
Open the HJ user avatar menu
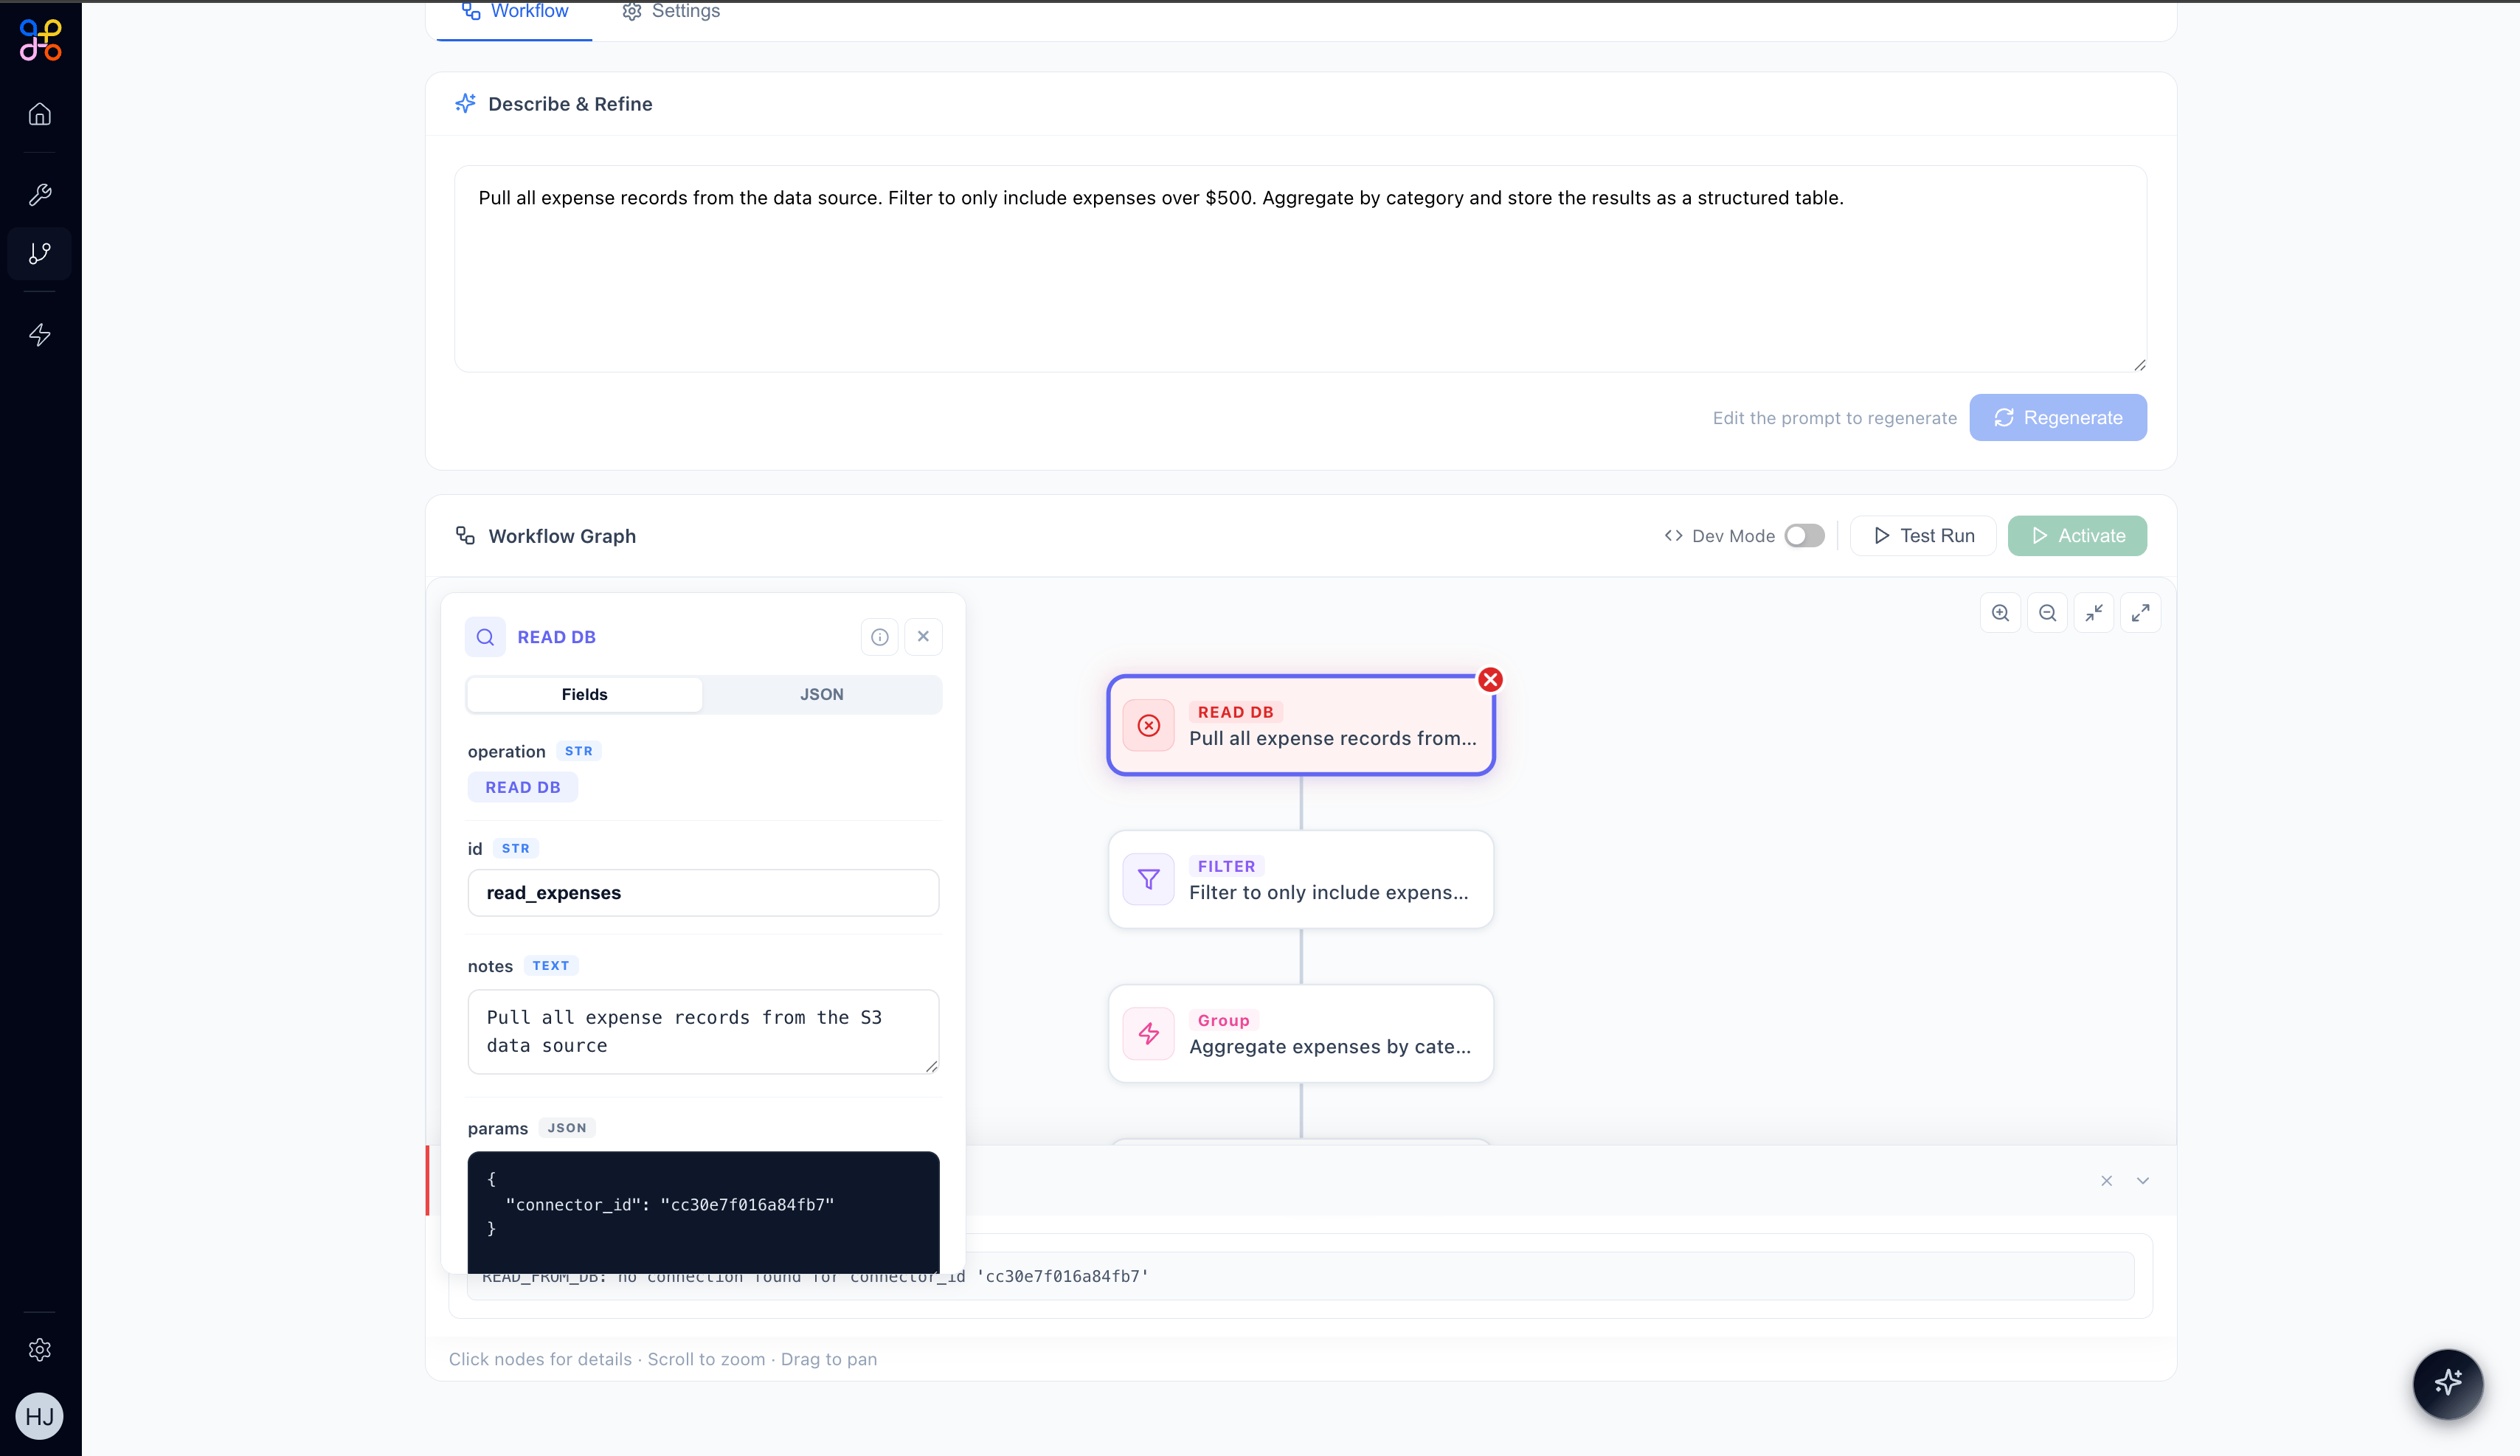pyautogui.click(x=40, y=1416)
